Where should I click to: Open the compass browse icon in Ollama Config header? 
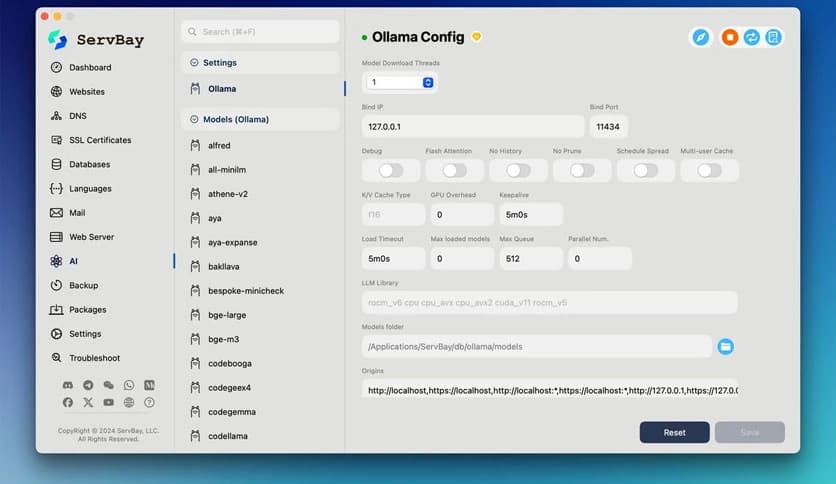pos(701,37)
